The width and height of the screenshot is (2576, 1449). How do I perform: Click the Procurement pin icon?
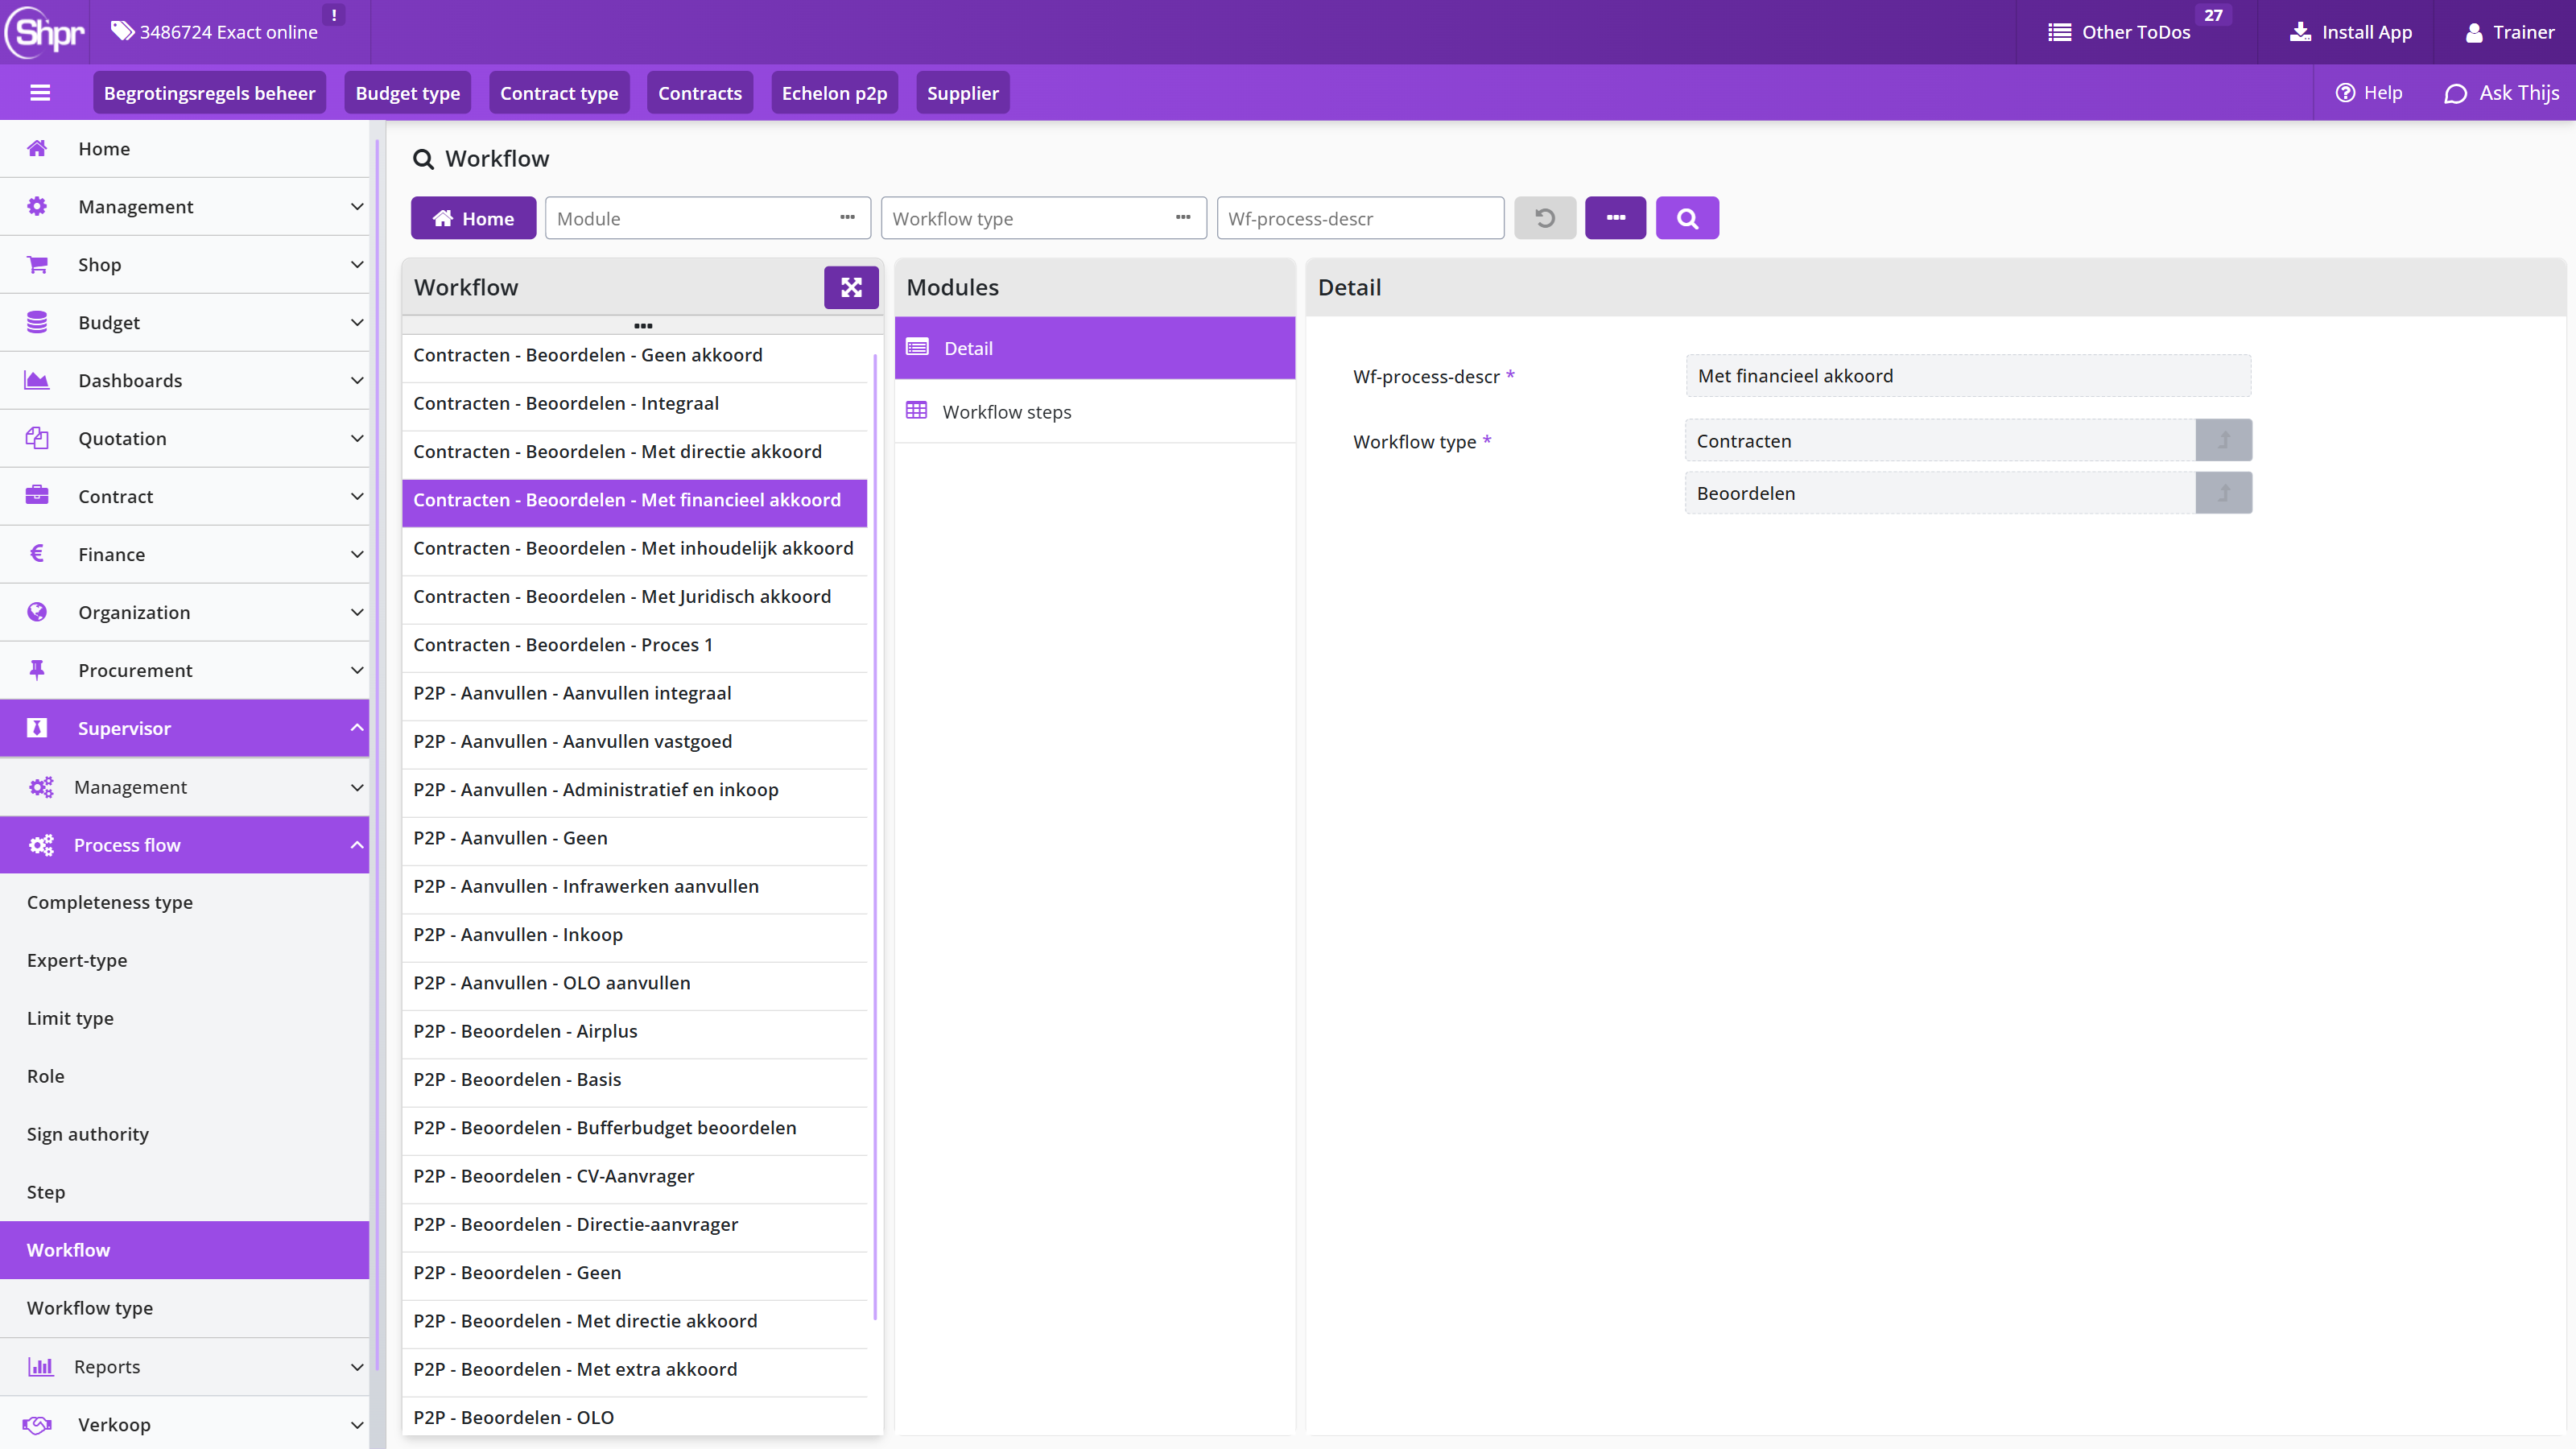pyautogui.click(x=37, y=670)
